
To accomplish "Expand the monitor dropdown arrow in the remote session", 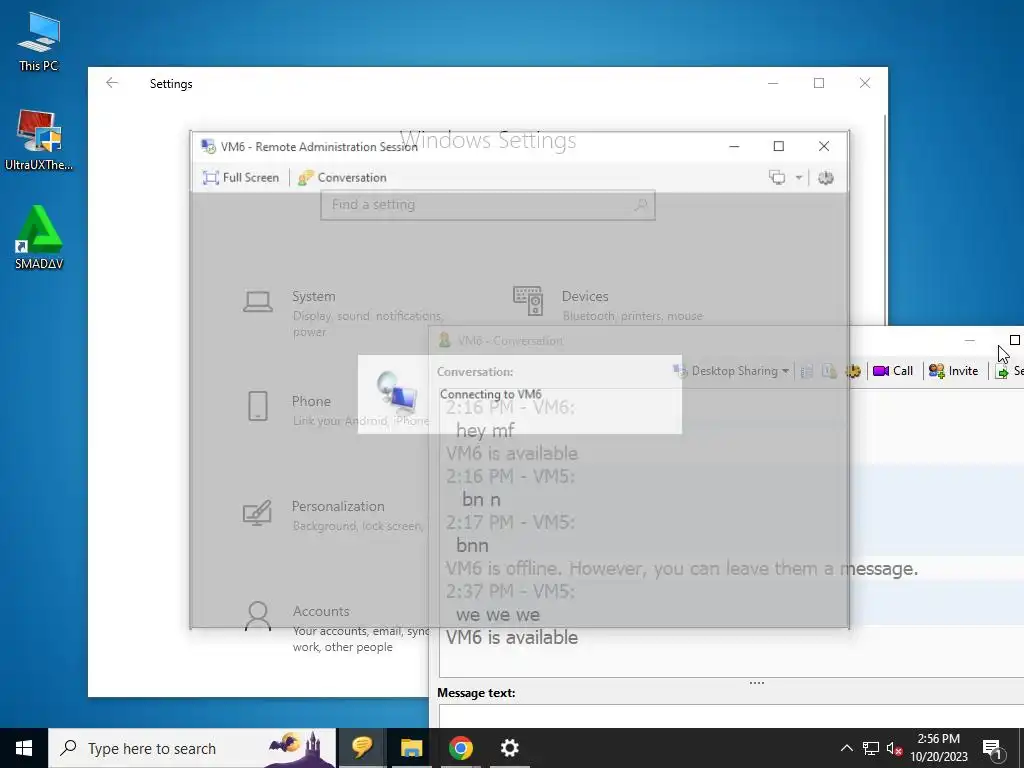I will (798, 178).
